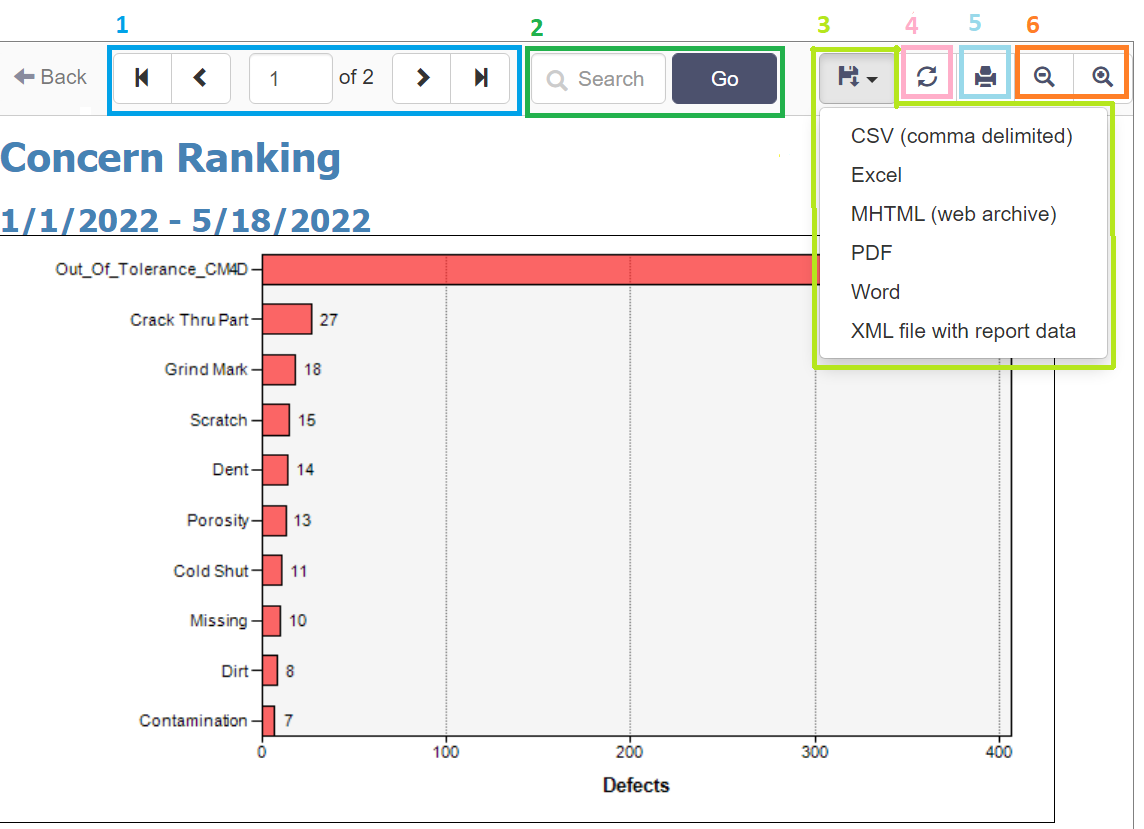1144x829 pixels.
Task: Zoom in on the report
Action: (1102, 78)
